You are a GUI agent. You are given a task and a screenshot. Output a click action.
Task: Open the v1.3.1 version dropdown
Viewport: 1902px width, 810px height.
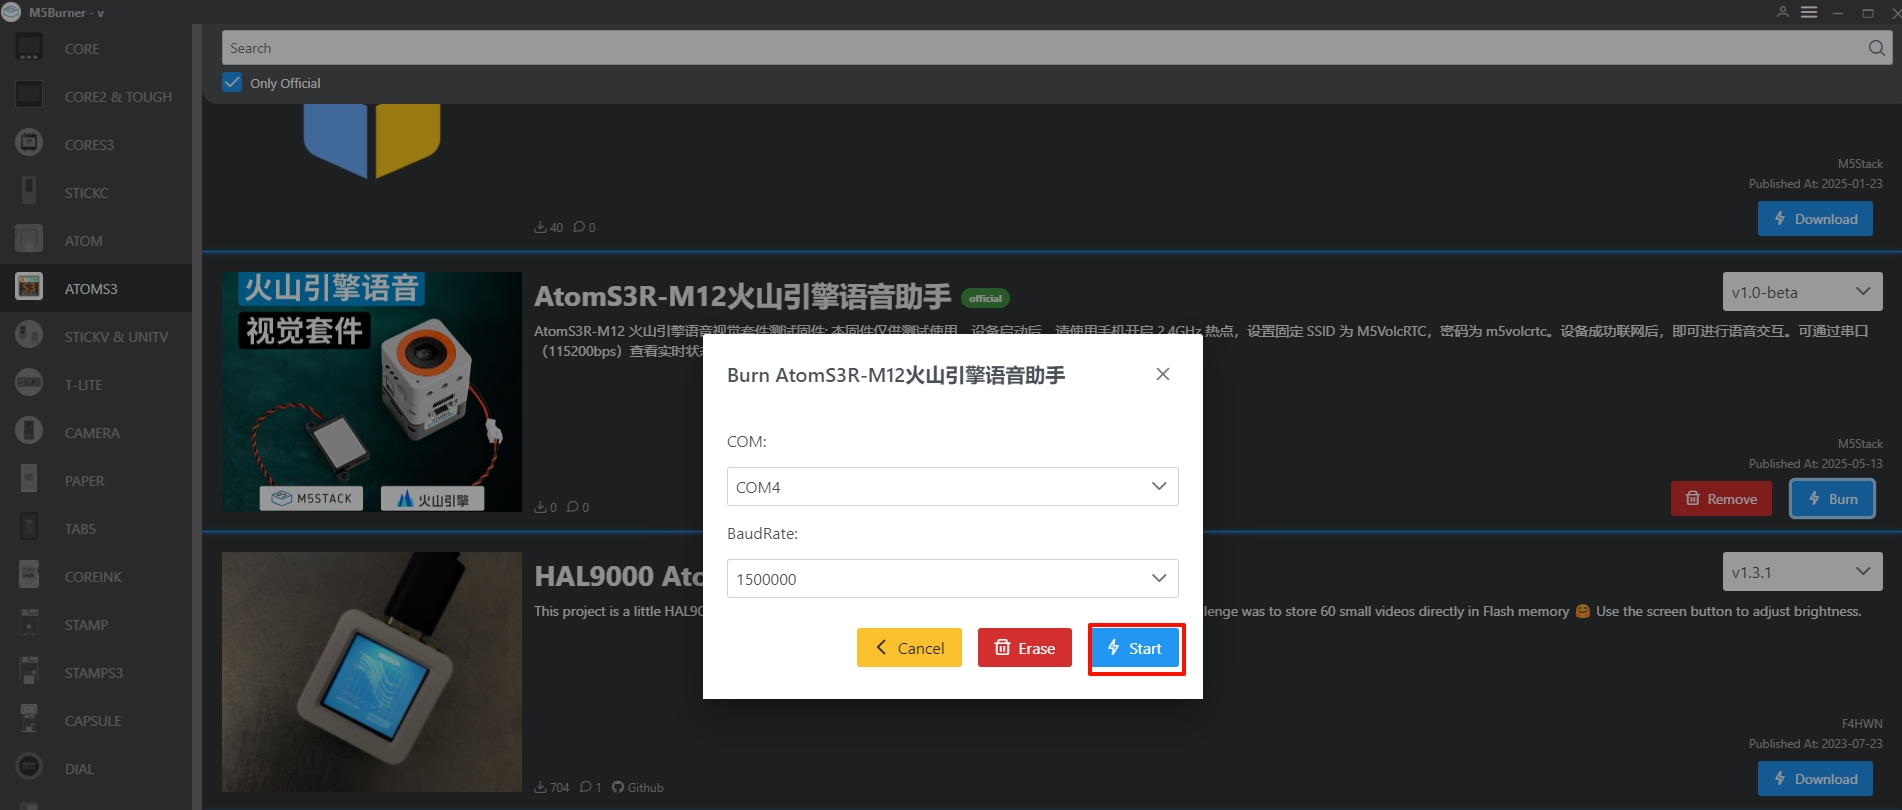[x=1802, y=572]
